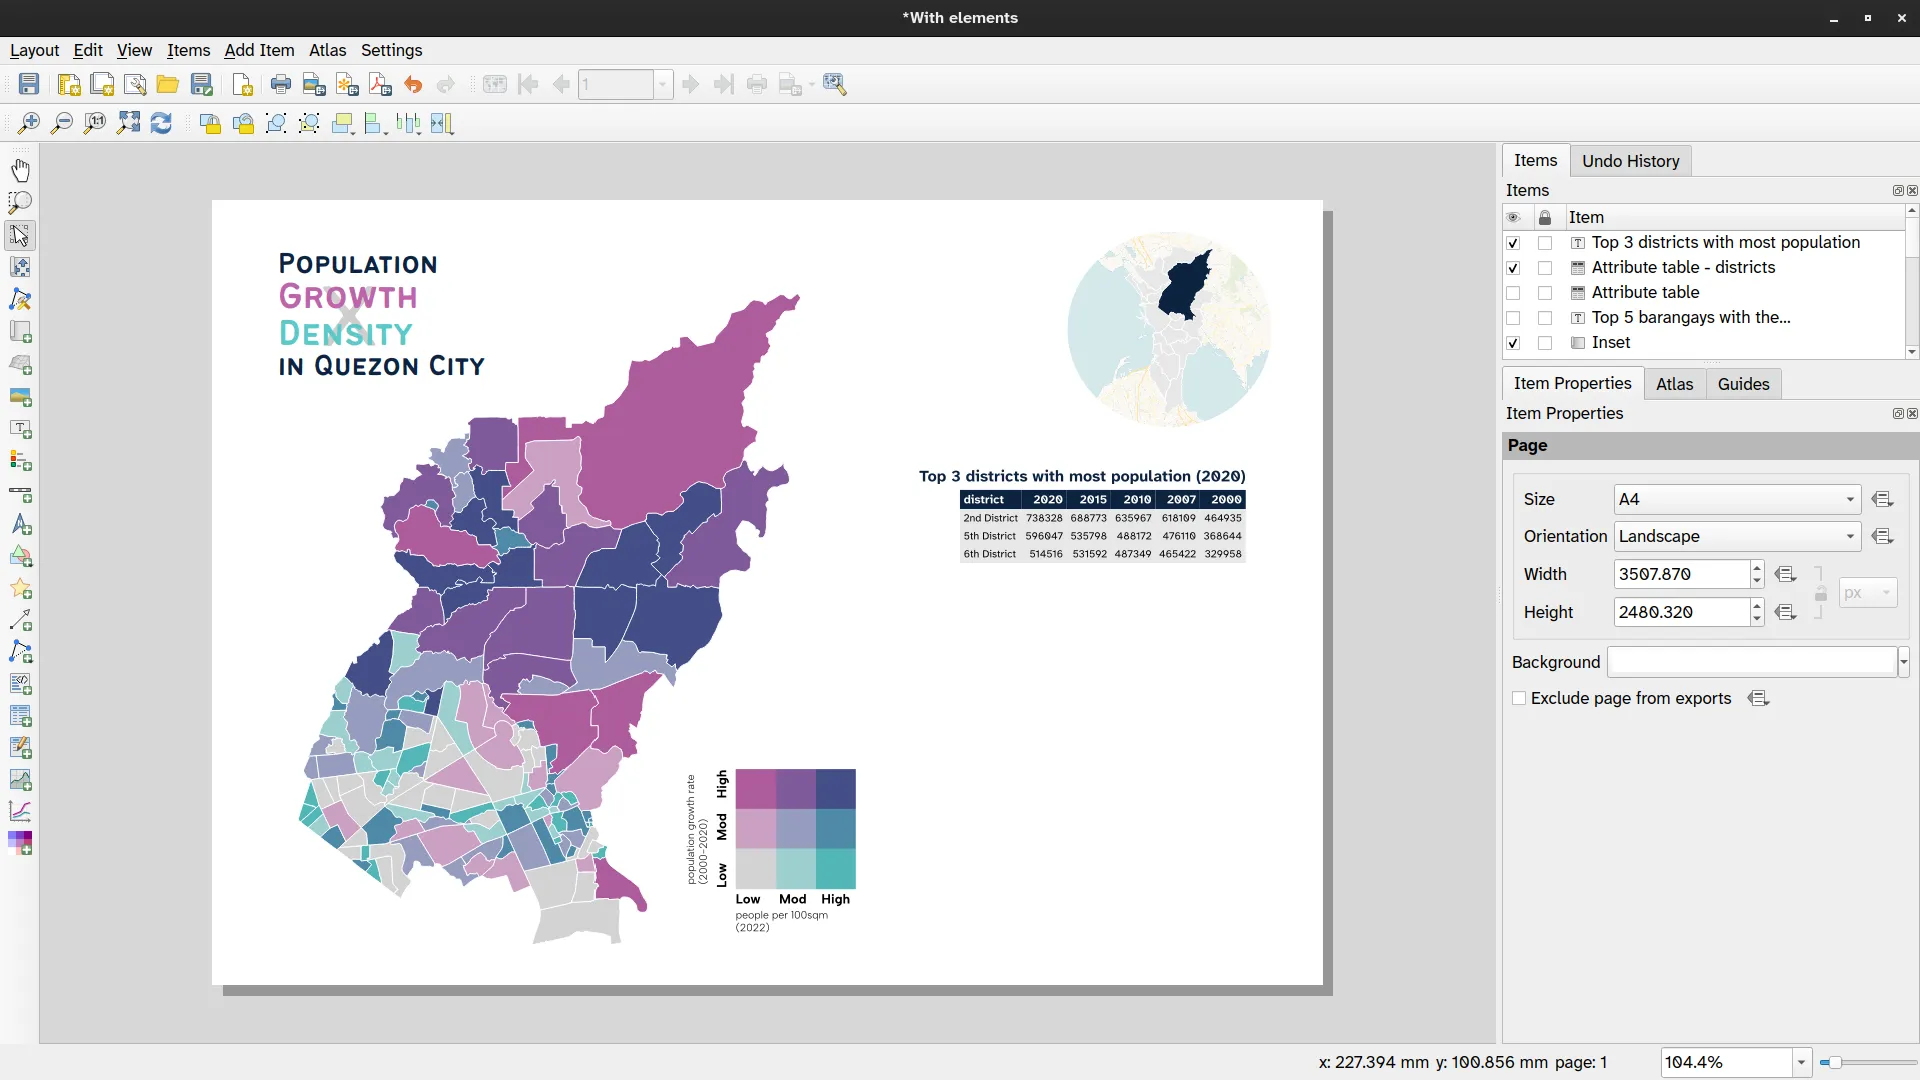Select the Pan Layout hand tool
Screen dimensions: 1920x1080
(x=20, y=170)
